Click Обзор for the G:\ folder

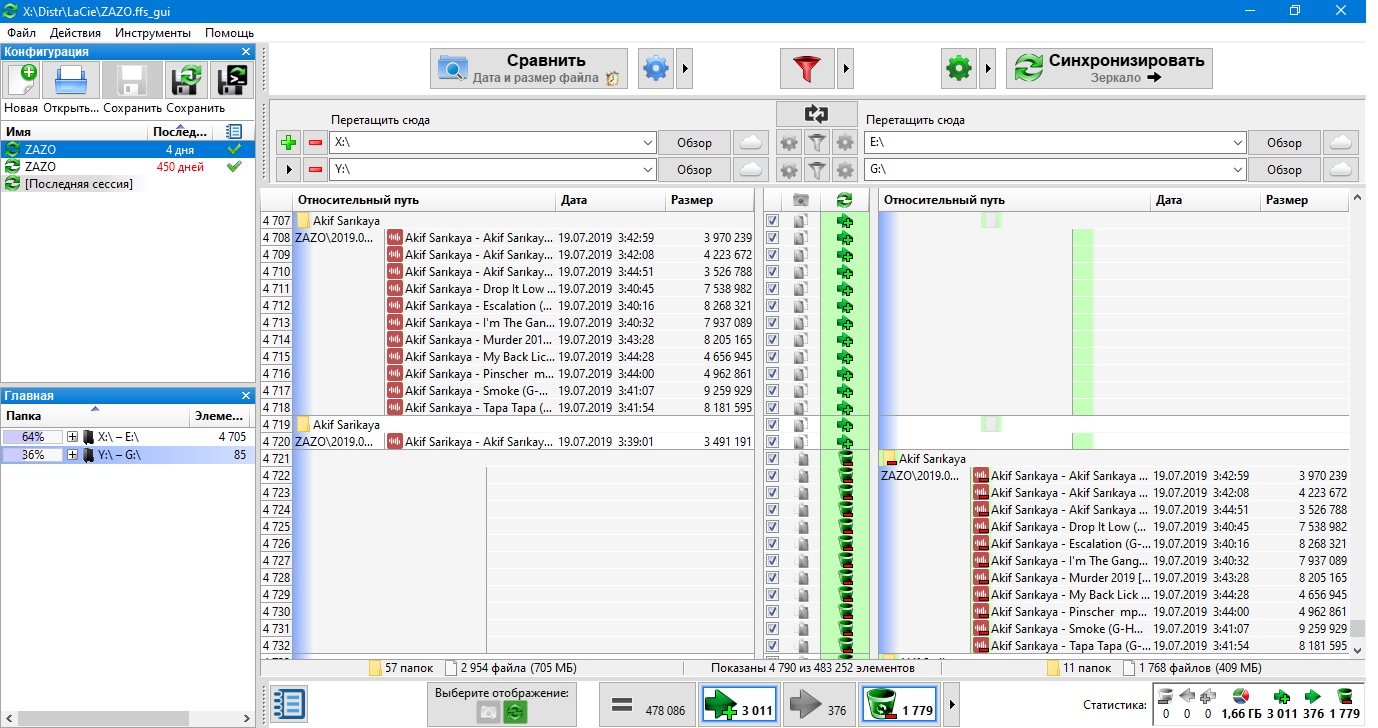coord(1285,170)
